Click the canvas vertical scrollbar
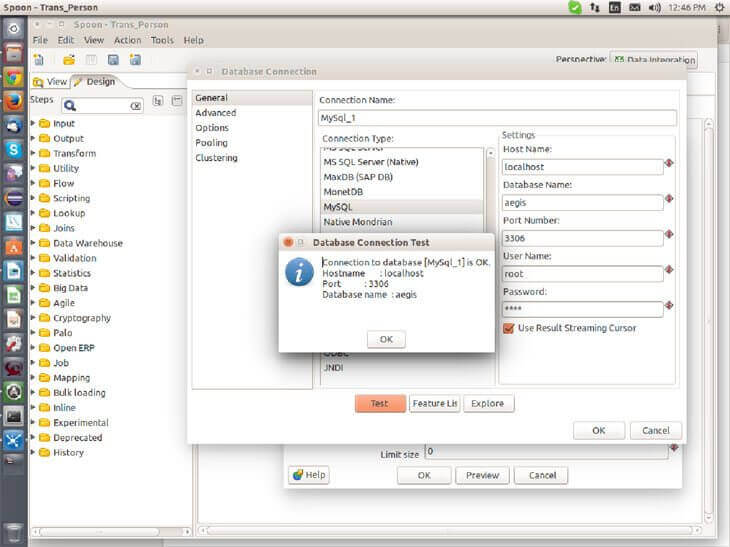The height and width of the screenshot is (547, 730). [x=709, y=321]
